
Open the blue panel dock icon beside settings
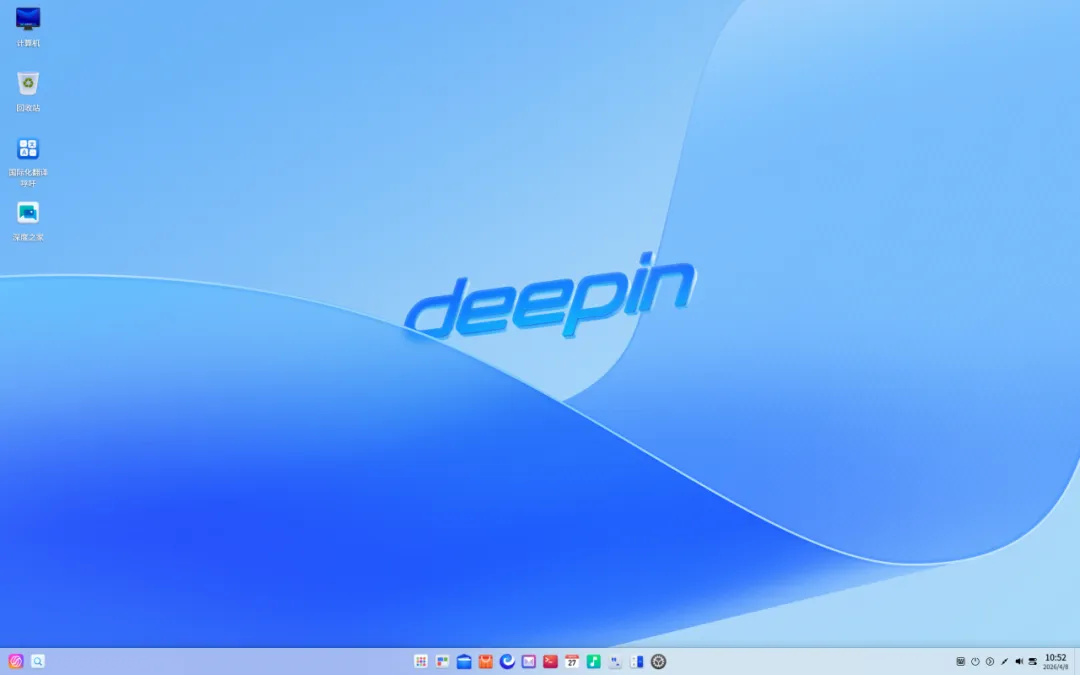pyautogui.click(x=636, y=661)
